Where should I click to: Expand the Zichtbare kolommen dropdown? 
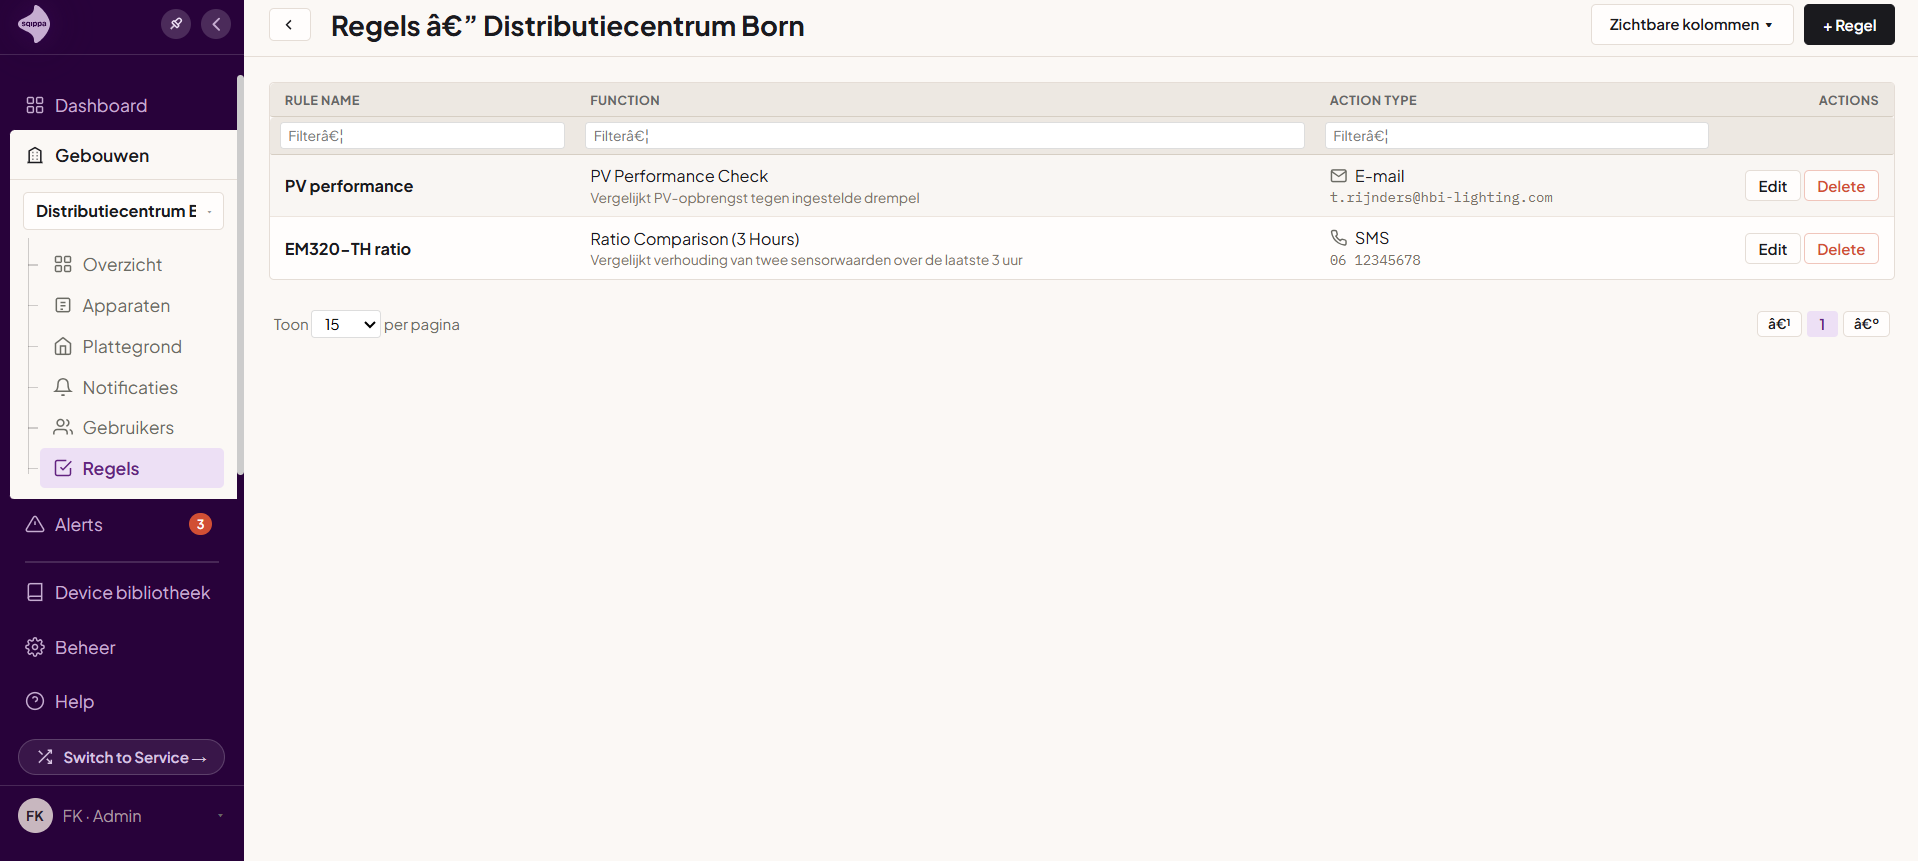pos(1691,25)
